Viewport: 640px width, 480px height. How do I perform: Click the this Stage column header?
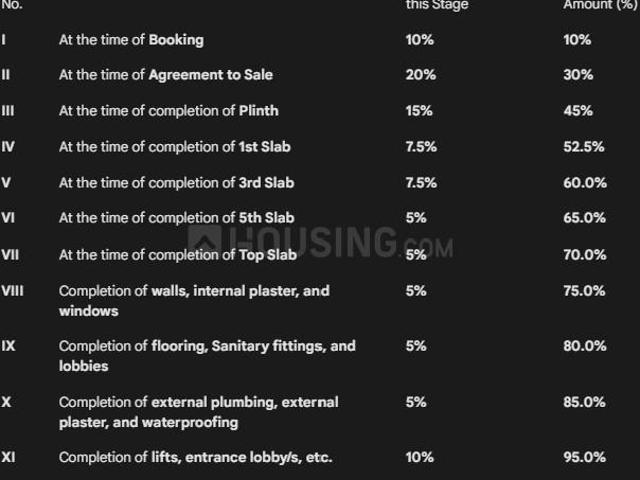(x=437, y=6)
